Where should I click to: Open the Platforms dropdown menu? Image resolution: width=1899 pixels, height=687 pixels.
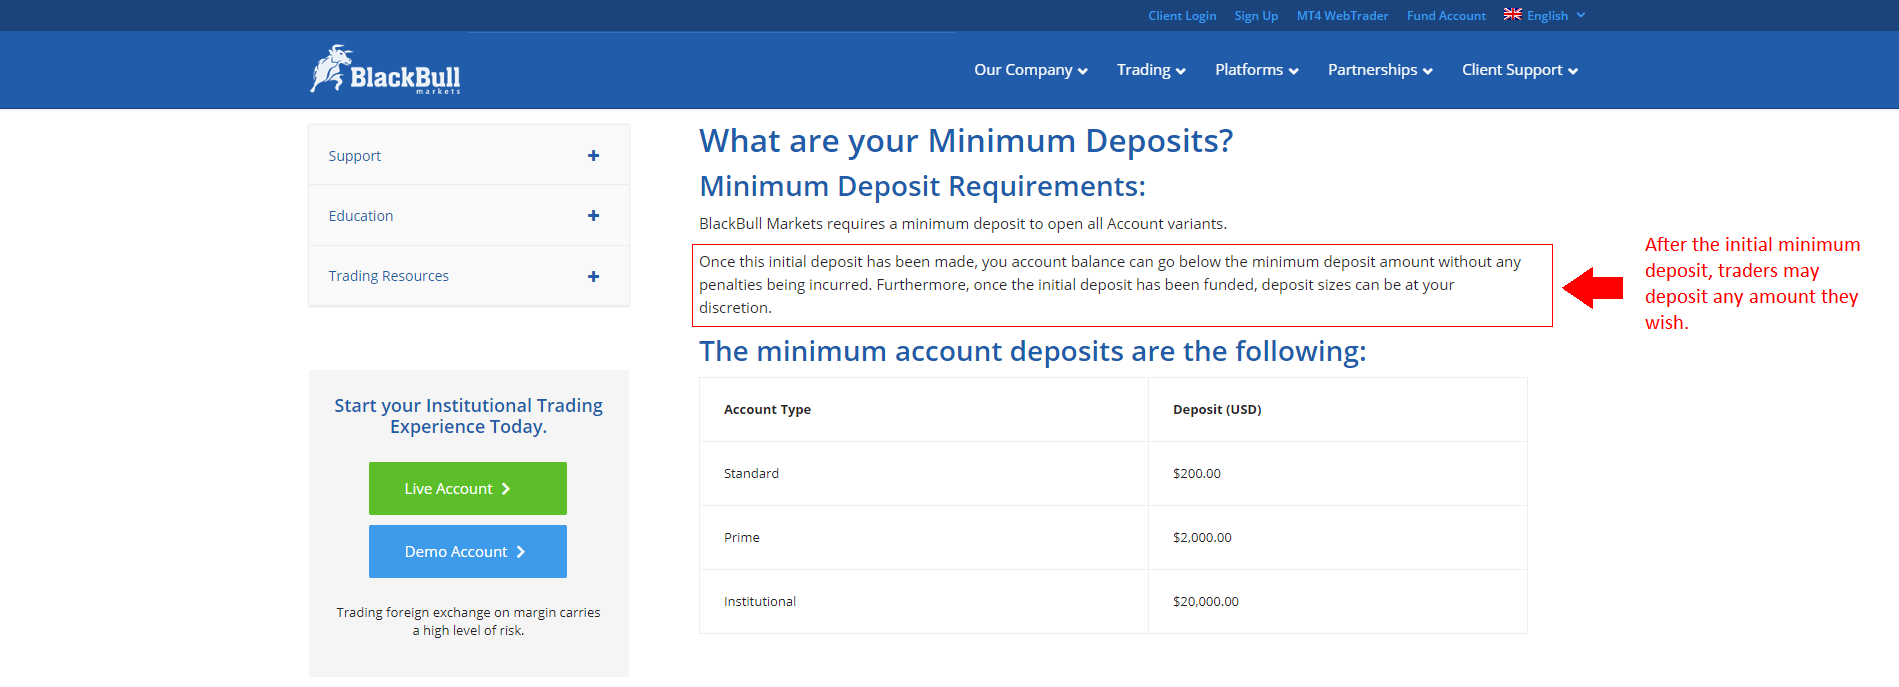click(x=1256, y=70)
